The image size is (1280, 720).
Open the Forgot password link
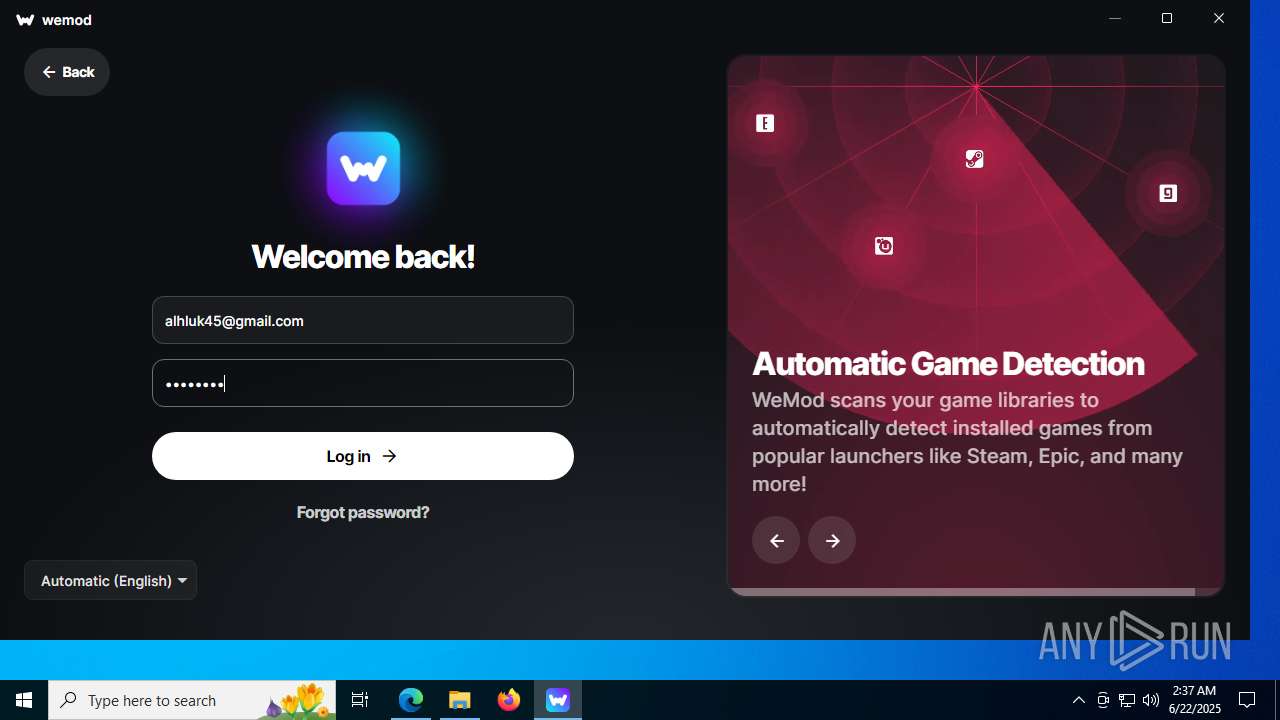point(363,512)
